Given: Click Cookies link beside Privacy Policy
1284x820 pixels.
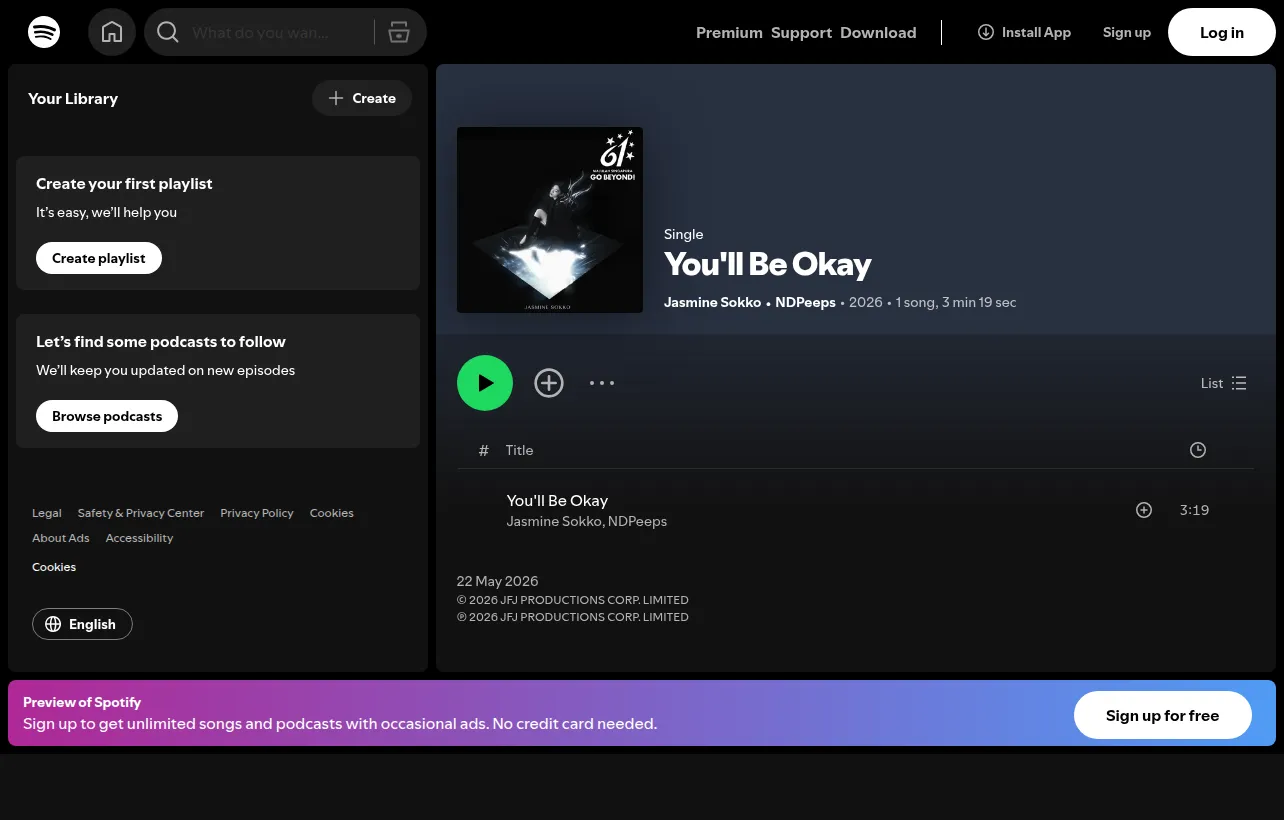Looking at the screenshot, I should 332,513.
